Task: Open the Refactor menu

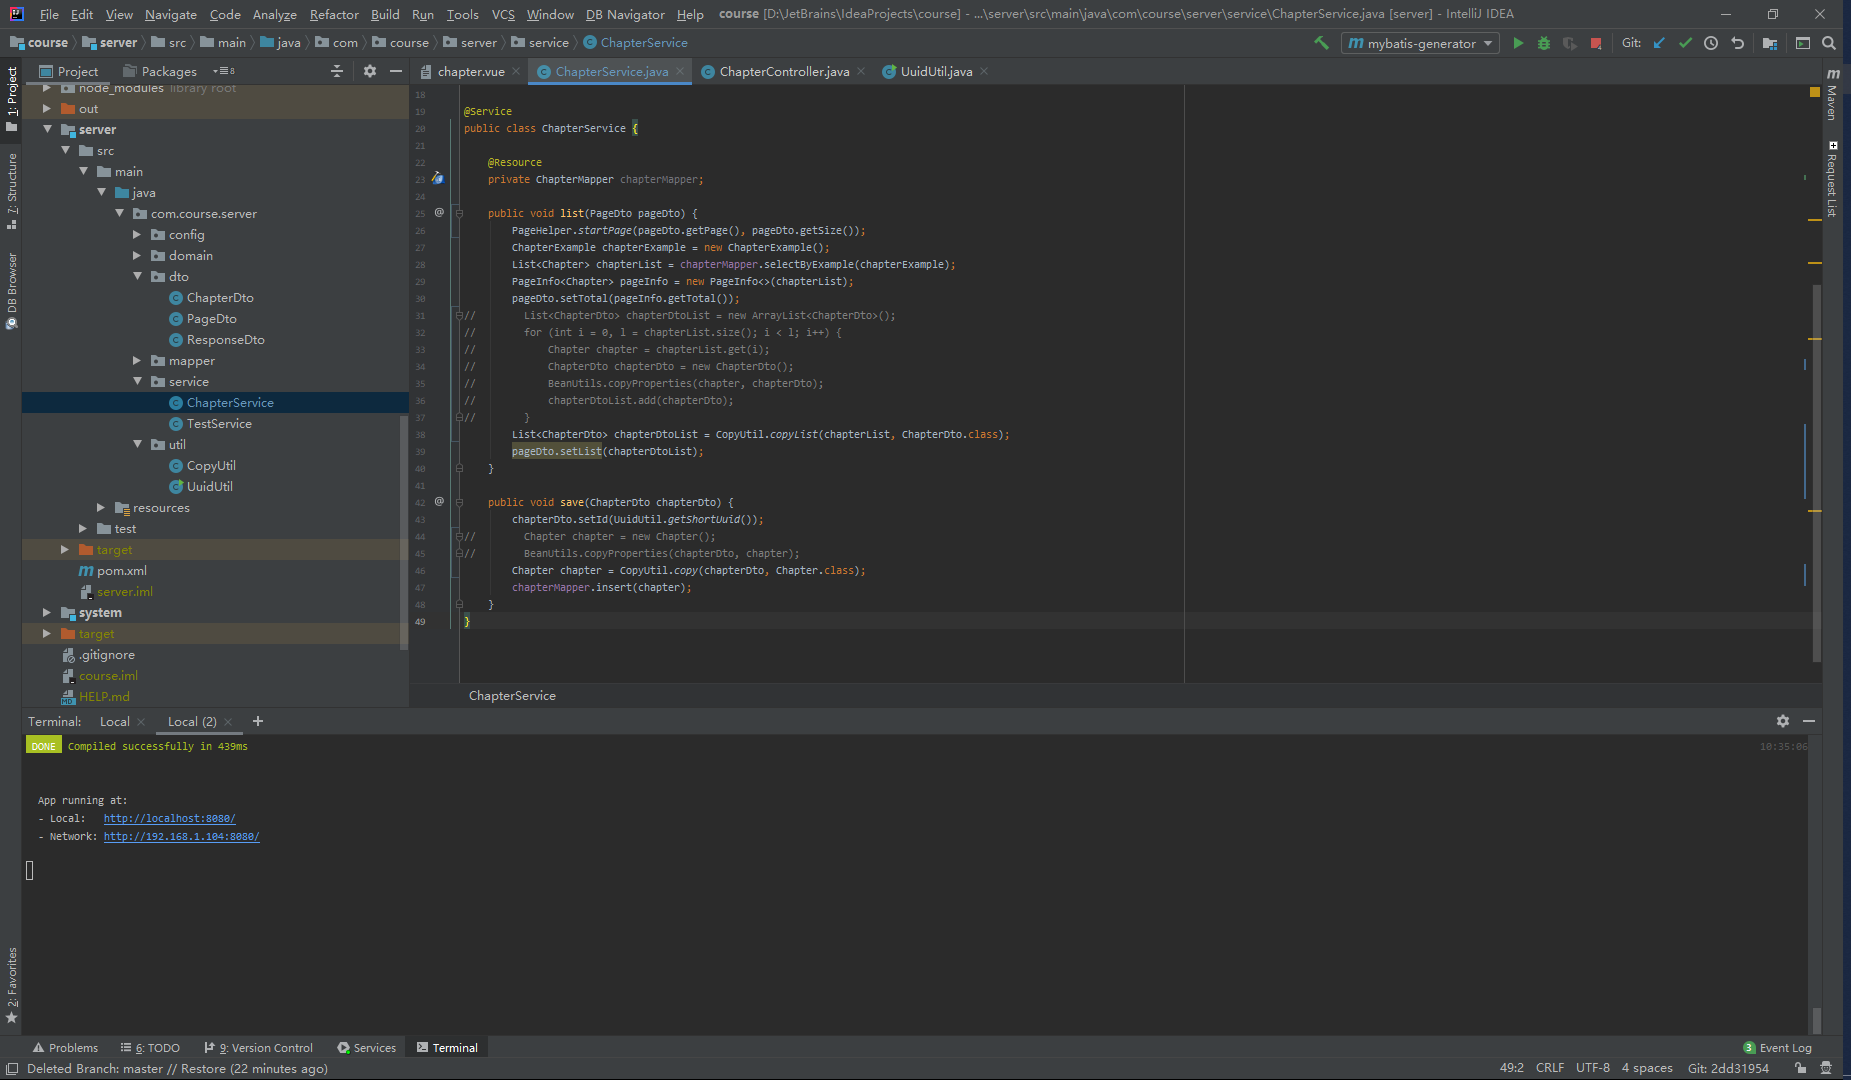Action: tap(334, 14)
